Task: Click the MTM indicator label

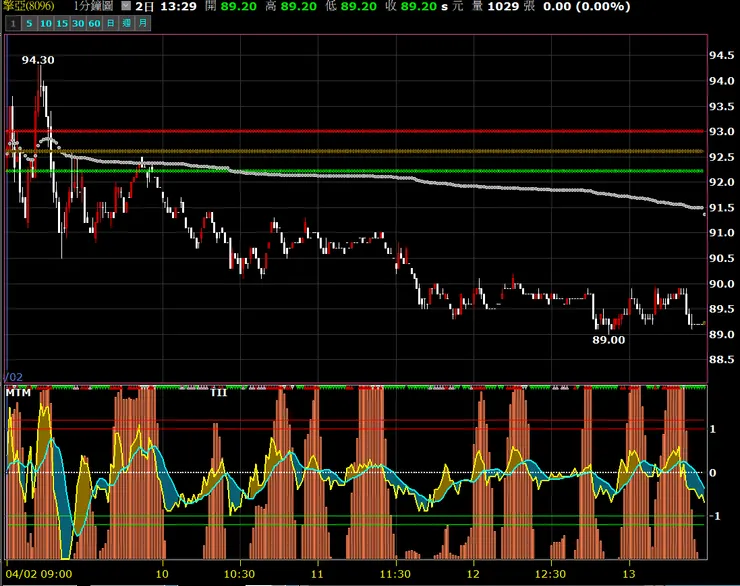Action: 18,393
